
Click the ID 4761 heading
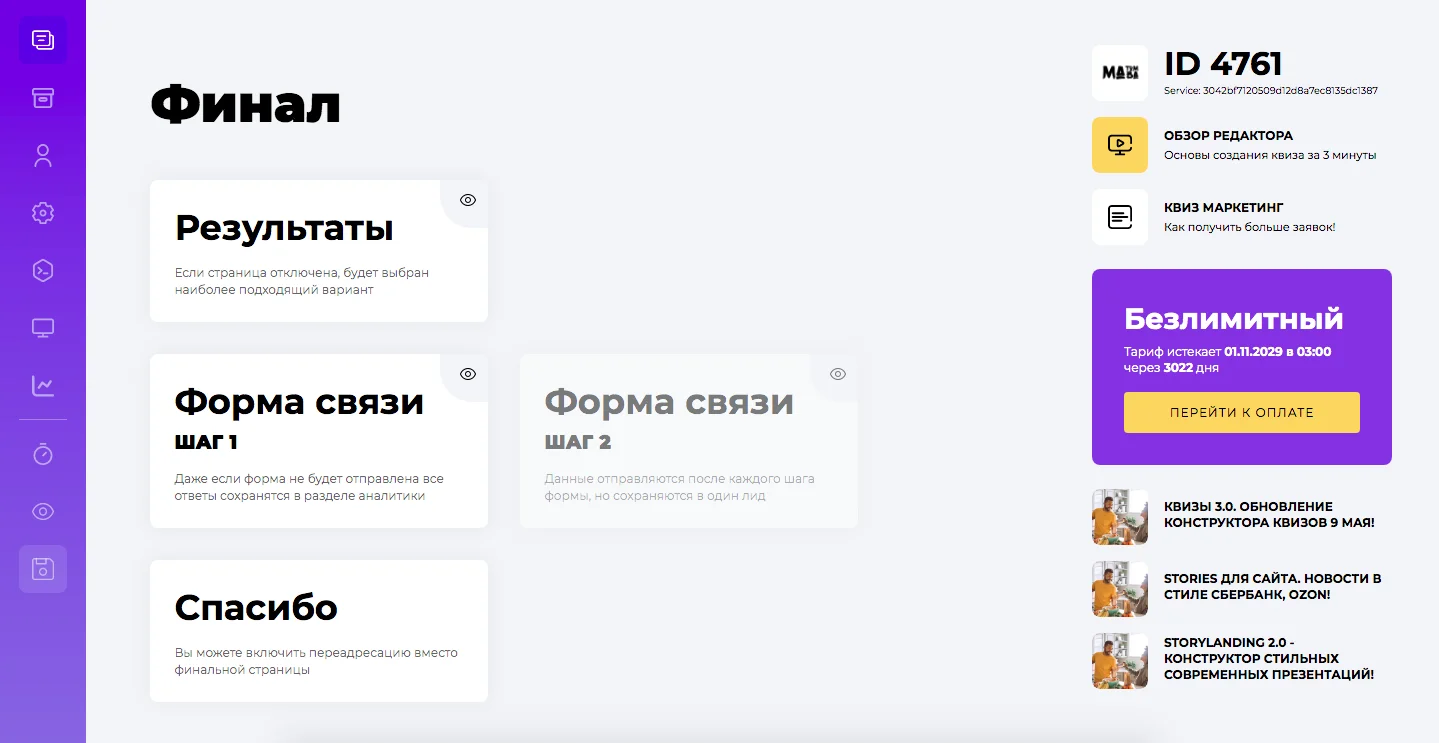(1223, 64)
